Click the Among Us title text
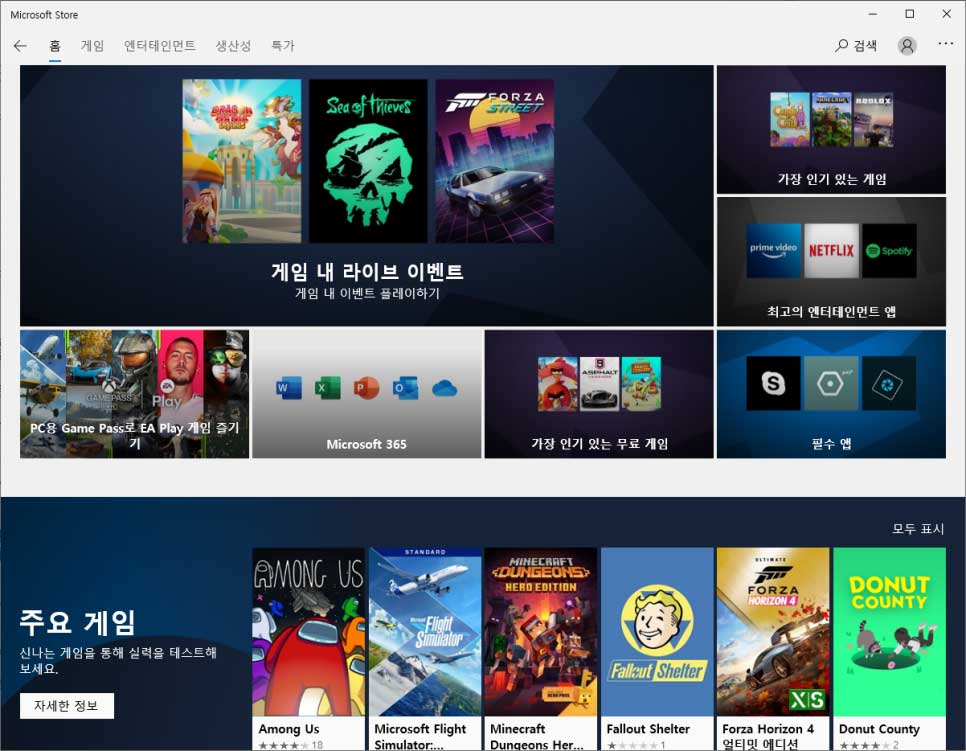This screenshot has height=751, width=966. [x=288, y=729]
